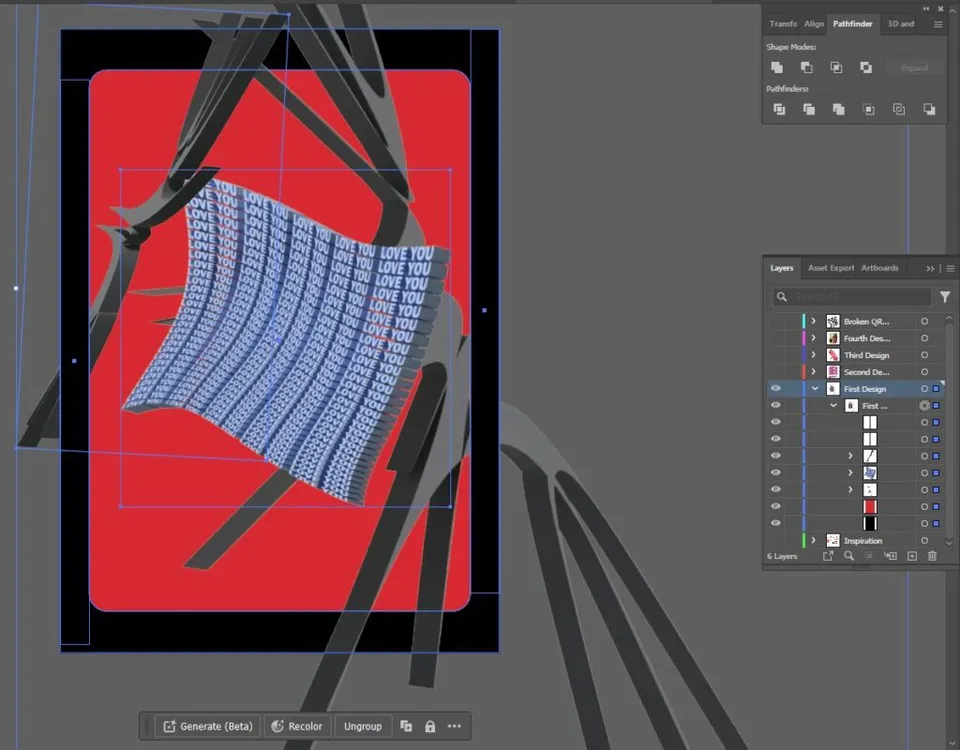
Task: Switch to the Artboards tab
Action: (880, 268)
